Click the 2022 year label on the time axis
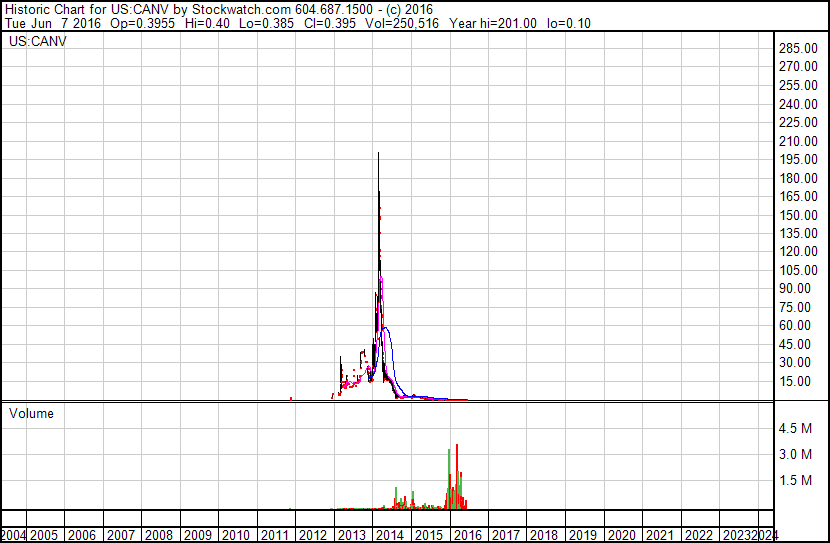 [x=699, y=536]
